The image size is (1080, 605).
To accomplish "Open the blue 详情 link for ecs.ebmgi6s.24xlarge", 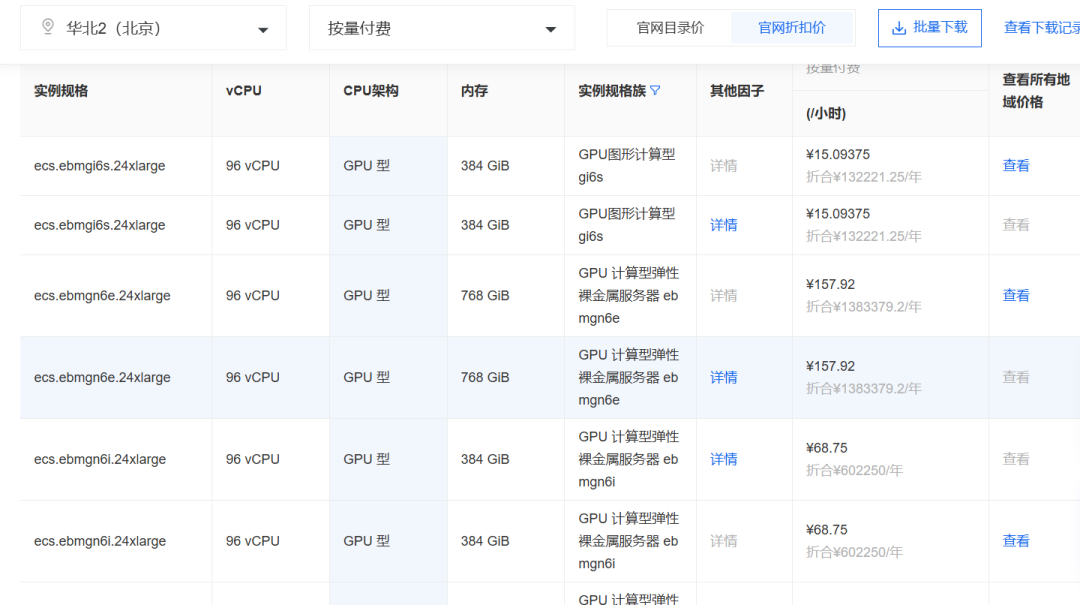I will click(x=723, y=225).
